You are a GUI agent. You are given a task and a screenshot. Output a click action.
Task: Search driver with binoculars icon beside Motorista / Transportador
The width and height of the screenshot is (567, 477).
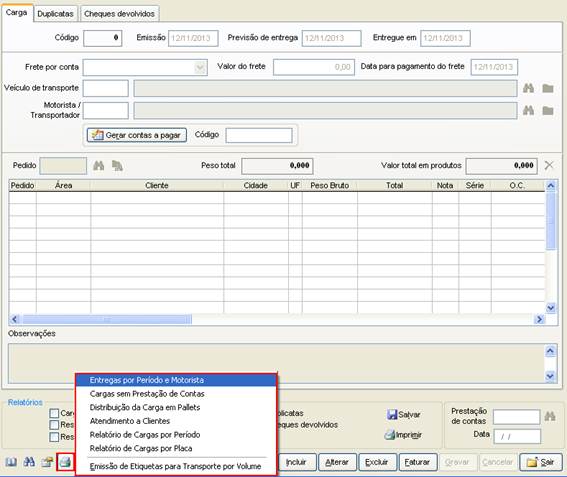point(528,110)
